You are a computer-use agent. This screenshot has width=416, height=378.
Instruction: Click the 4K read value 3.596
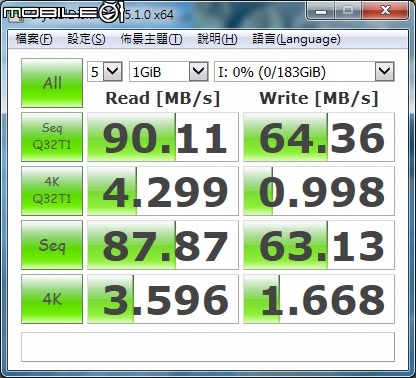(x=163, y=299)
